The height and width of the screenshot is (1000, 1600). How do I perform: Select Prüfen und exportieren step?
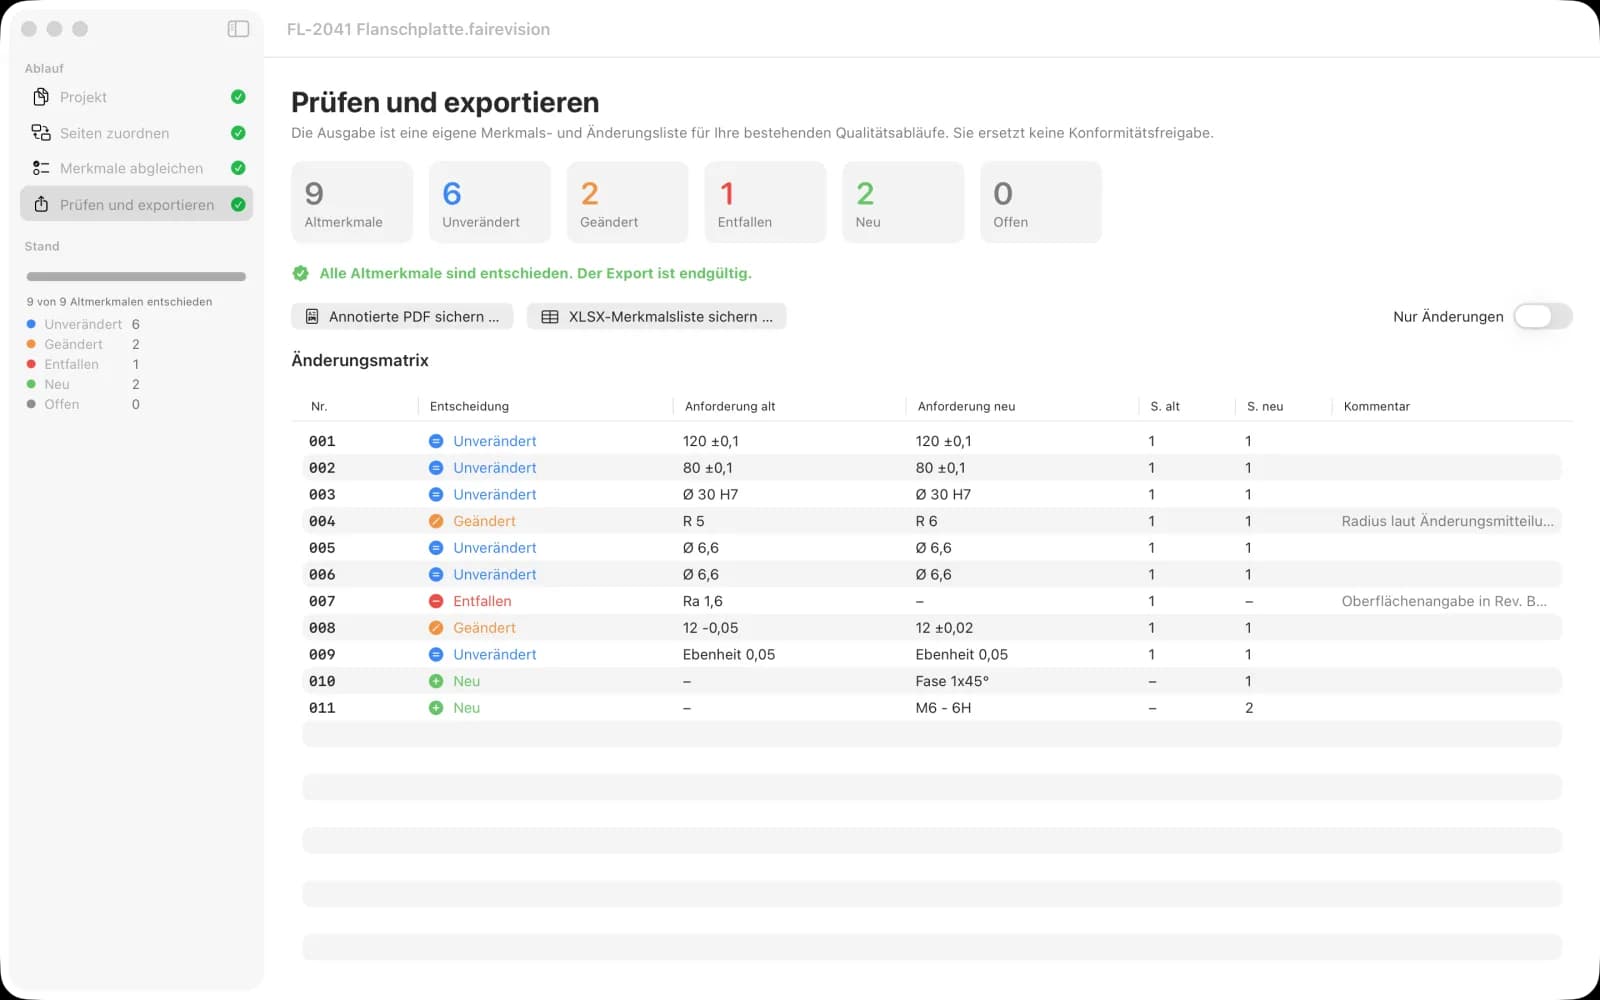tap(136, 204)
